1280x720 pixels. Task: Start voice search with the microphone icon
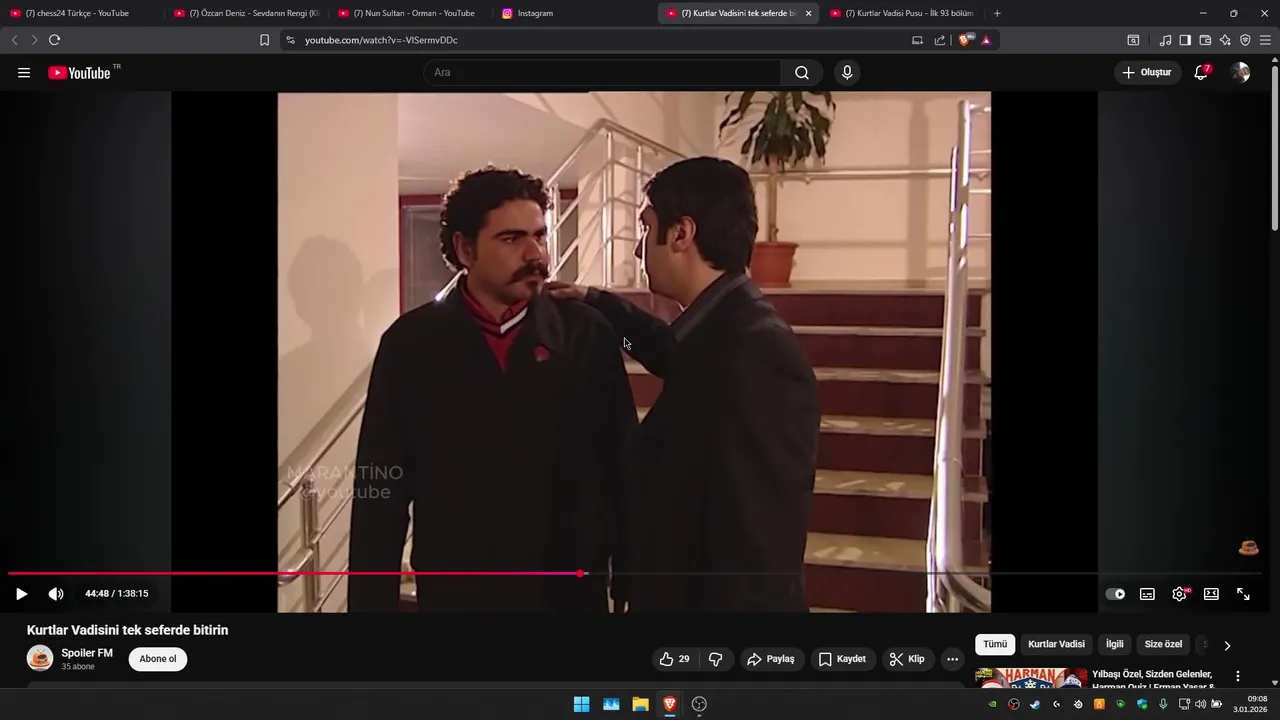pos(847,72)
